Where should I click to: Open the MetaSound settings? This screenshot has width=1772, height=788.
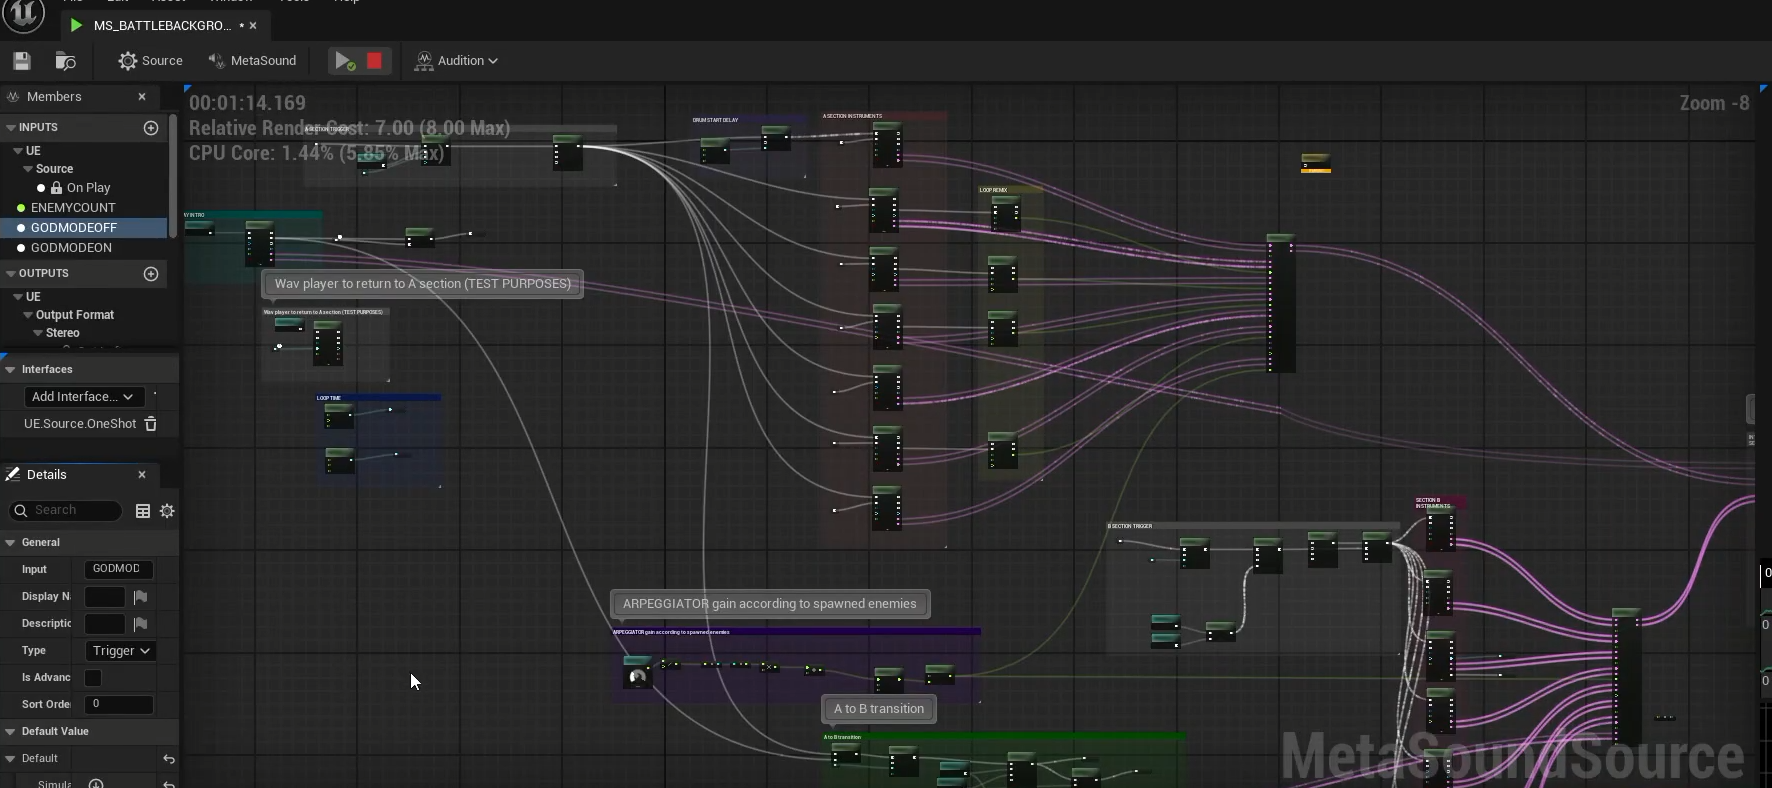tap(252, 61)
